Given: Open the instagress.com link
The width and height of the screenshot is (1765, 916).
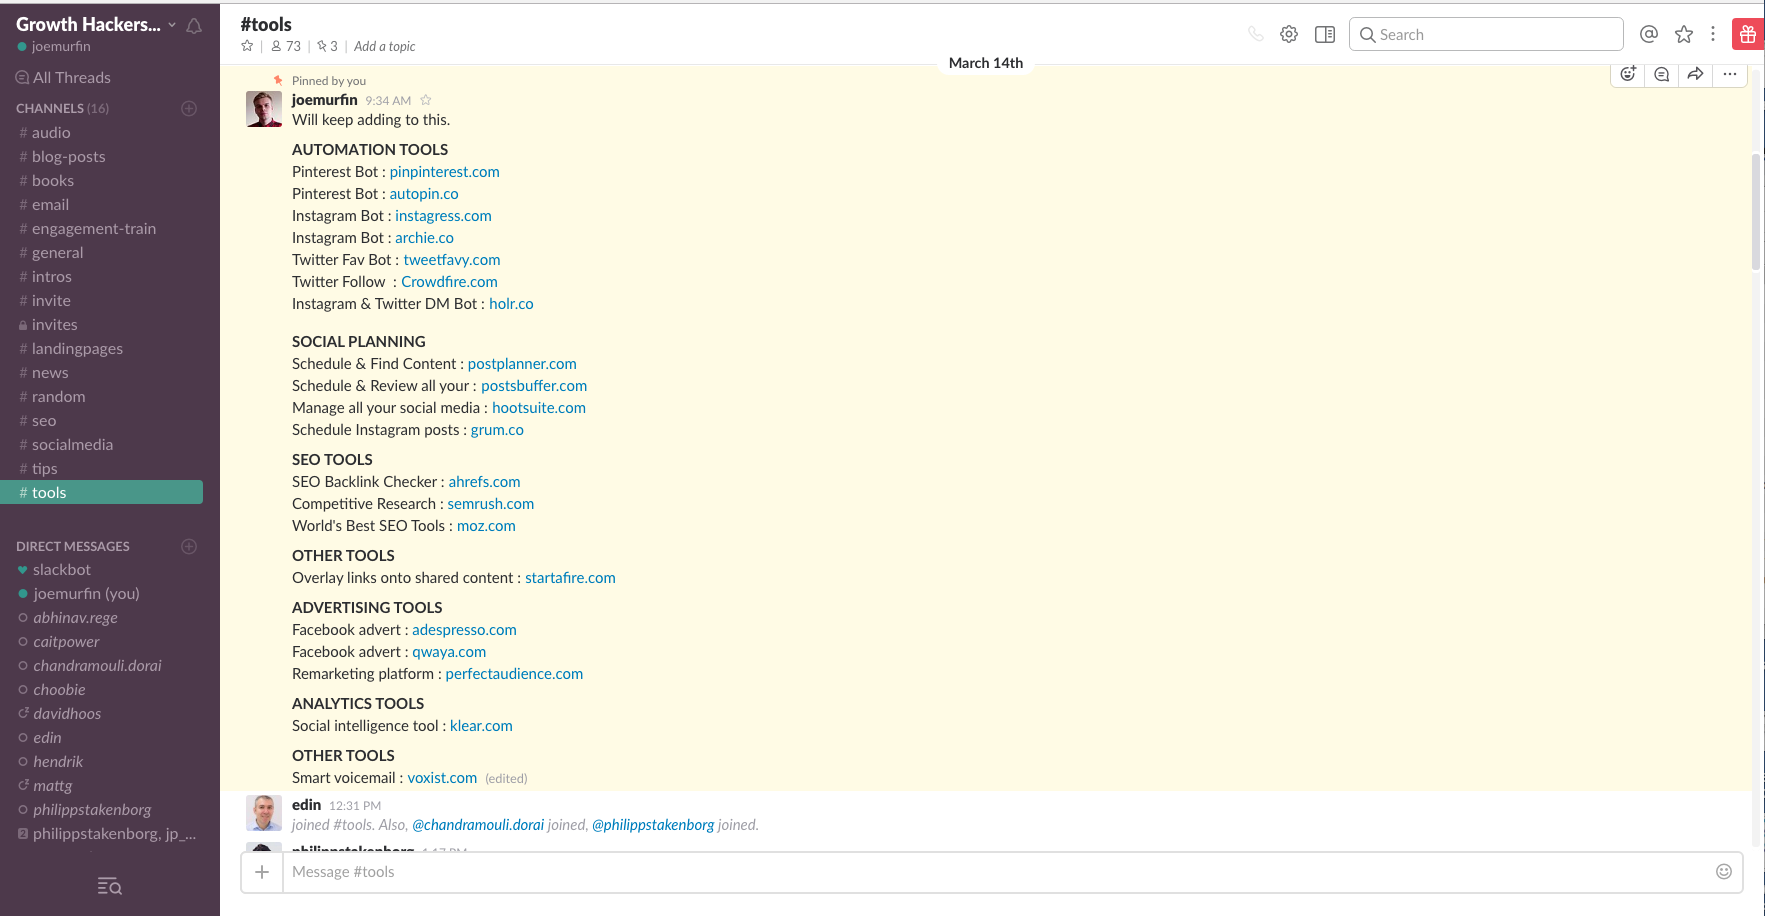Looking at the screenshot, I should [443, 216].
